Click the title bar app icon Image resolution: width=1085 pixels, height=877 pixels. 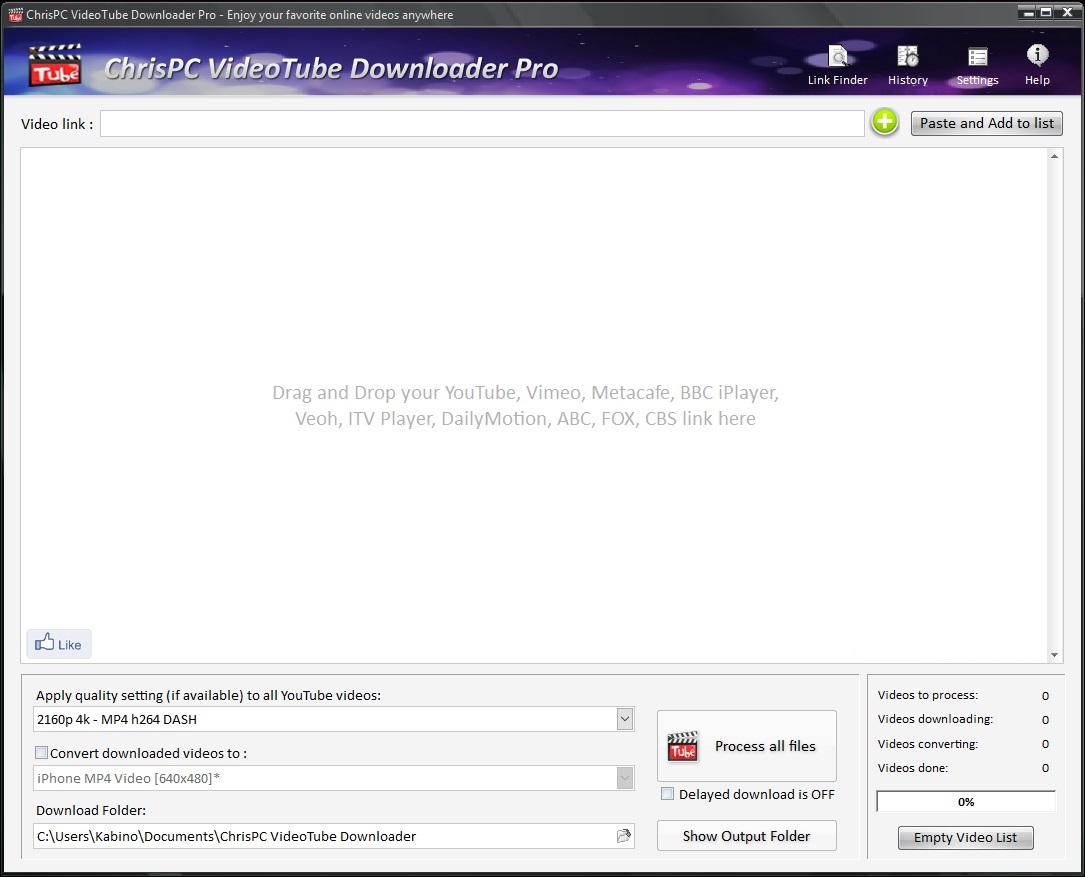point(15,14)
